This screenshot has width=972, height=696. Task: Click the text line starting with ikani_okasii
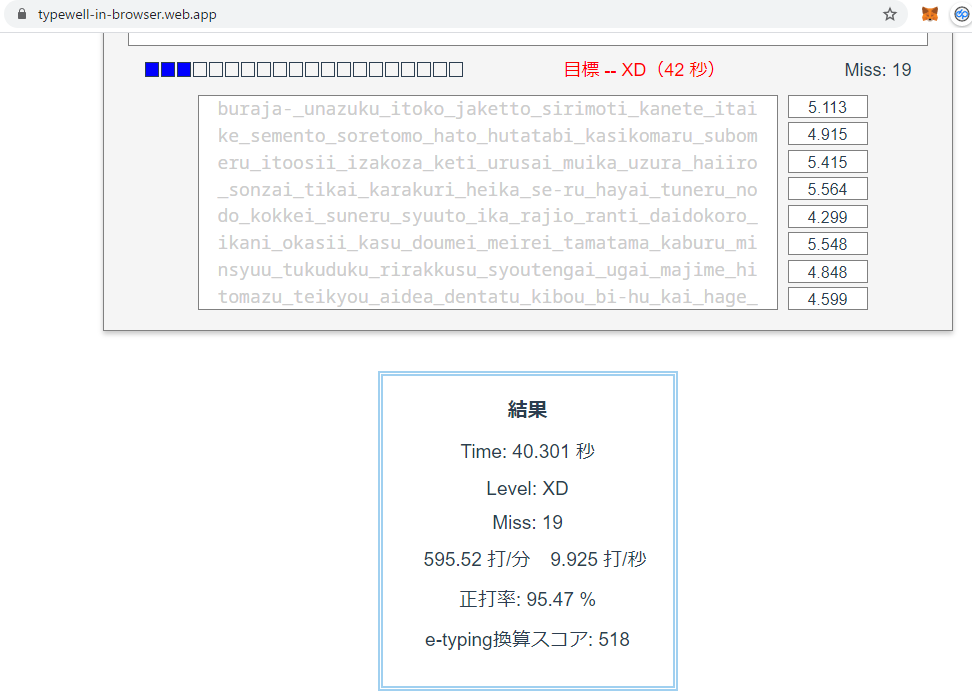coord(487,243)
